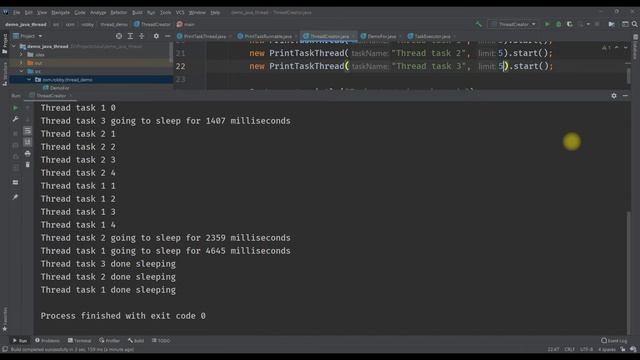Open the profiler dropdown arrow in toolbar
This screenshot has width=640, height=360.
click(588, 24)
